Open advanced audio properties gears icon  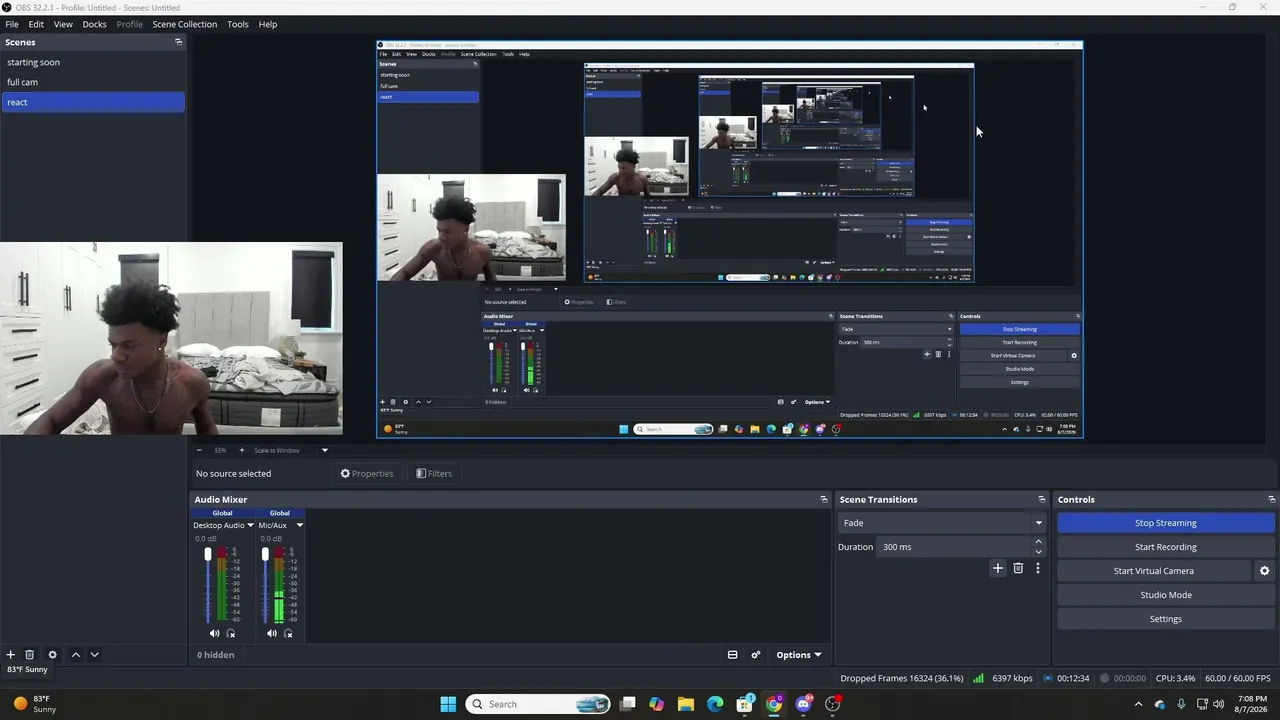tap(756, 655)
